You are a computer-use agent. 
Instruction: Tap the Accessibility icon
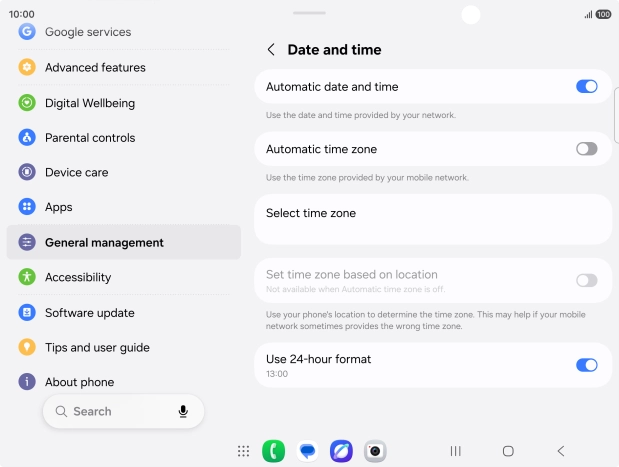(27, 277)
